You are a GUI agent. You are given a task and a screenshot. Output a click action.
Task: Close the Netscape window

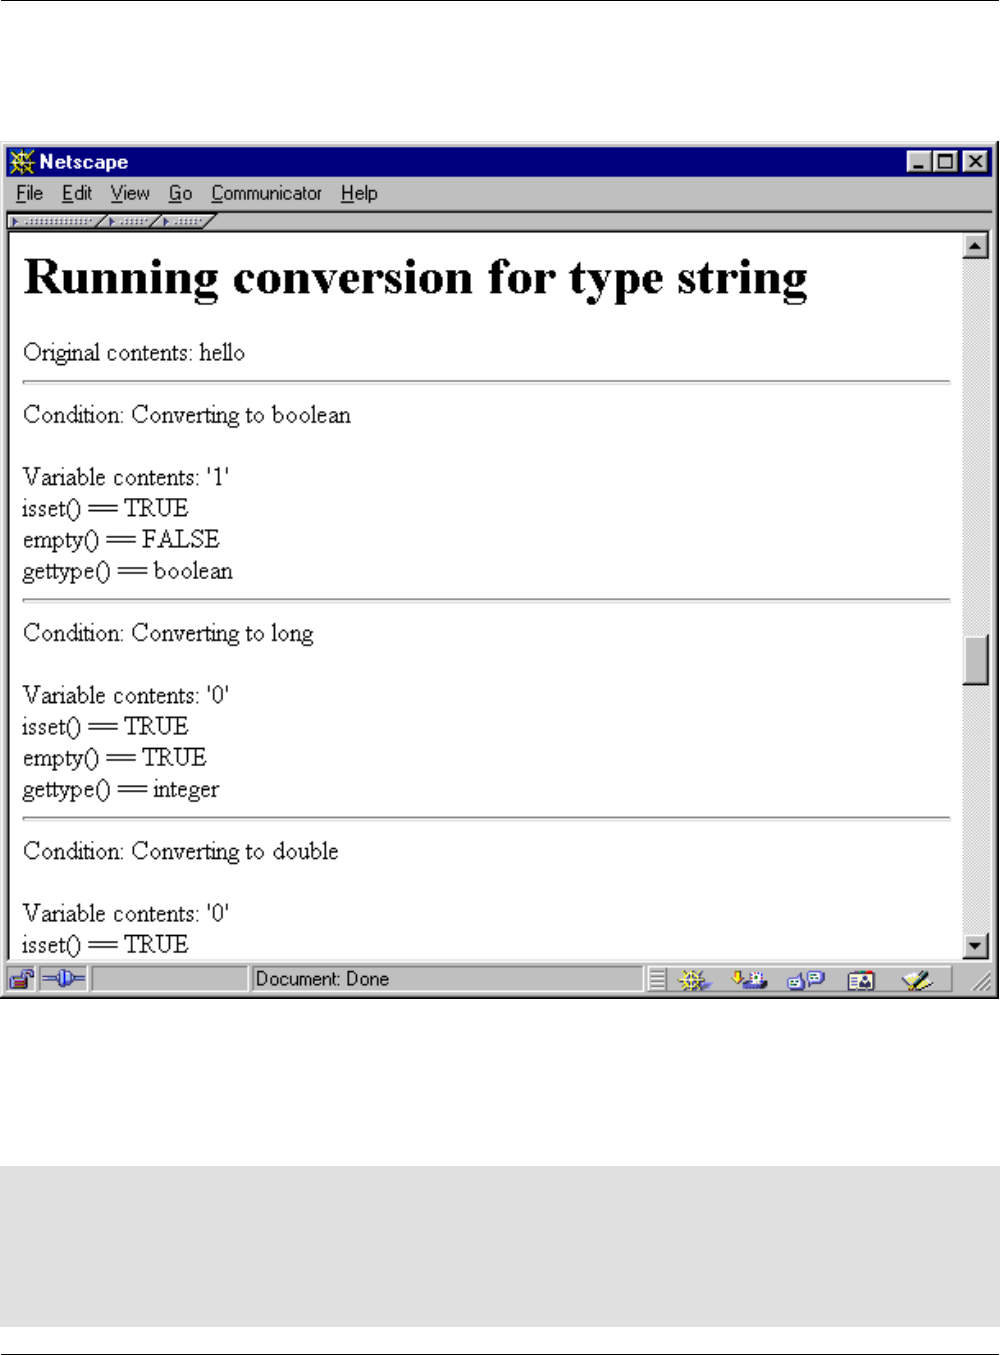click(975, 162)
